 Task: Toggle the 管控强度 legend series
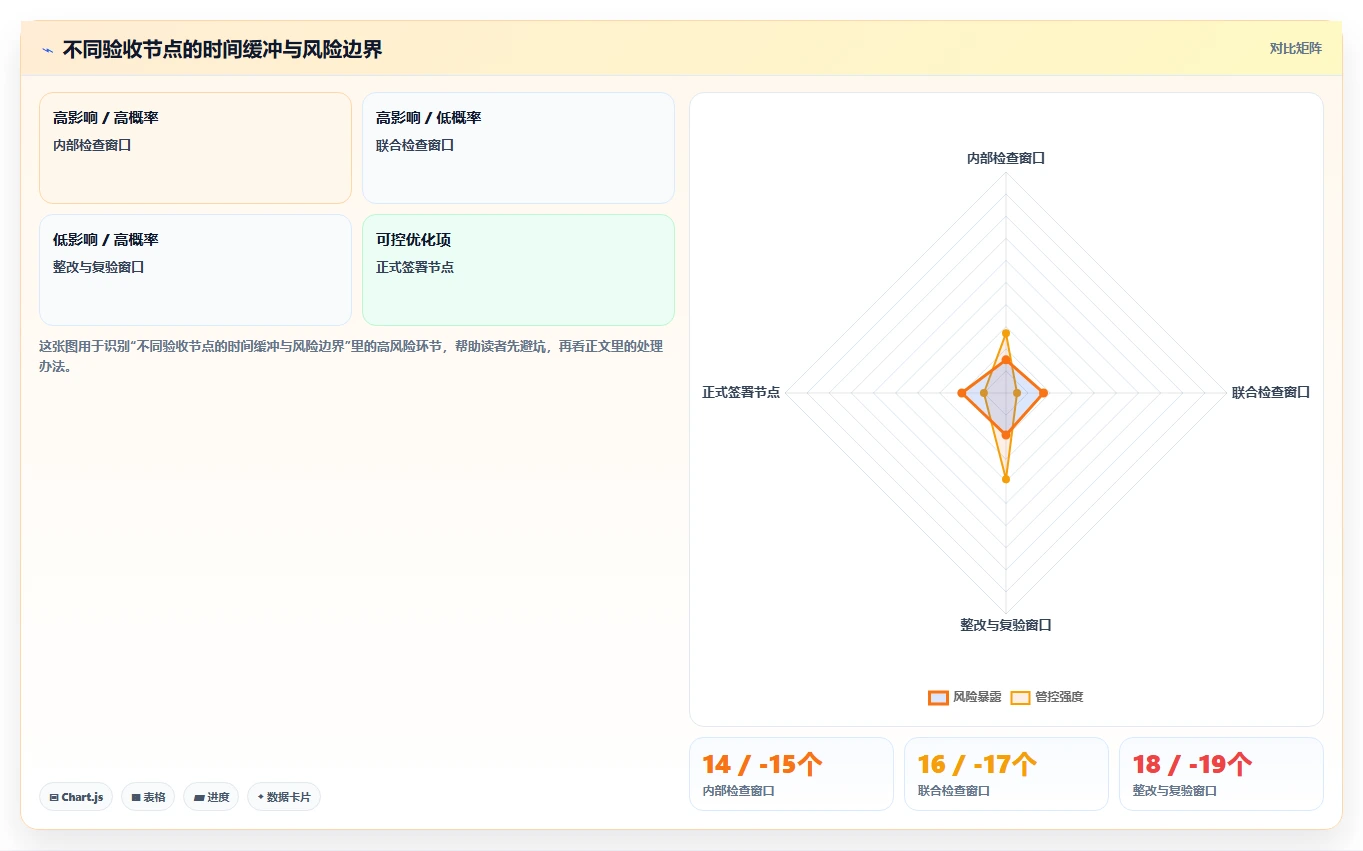[x=1047, y=697]
